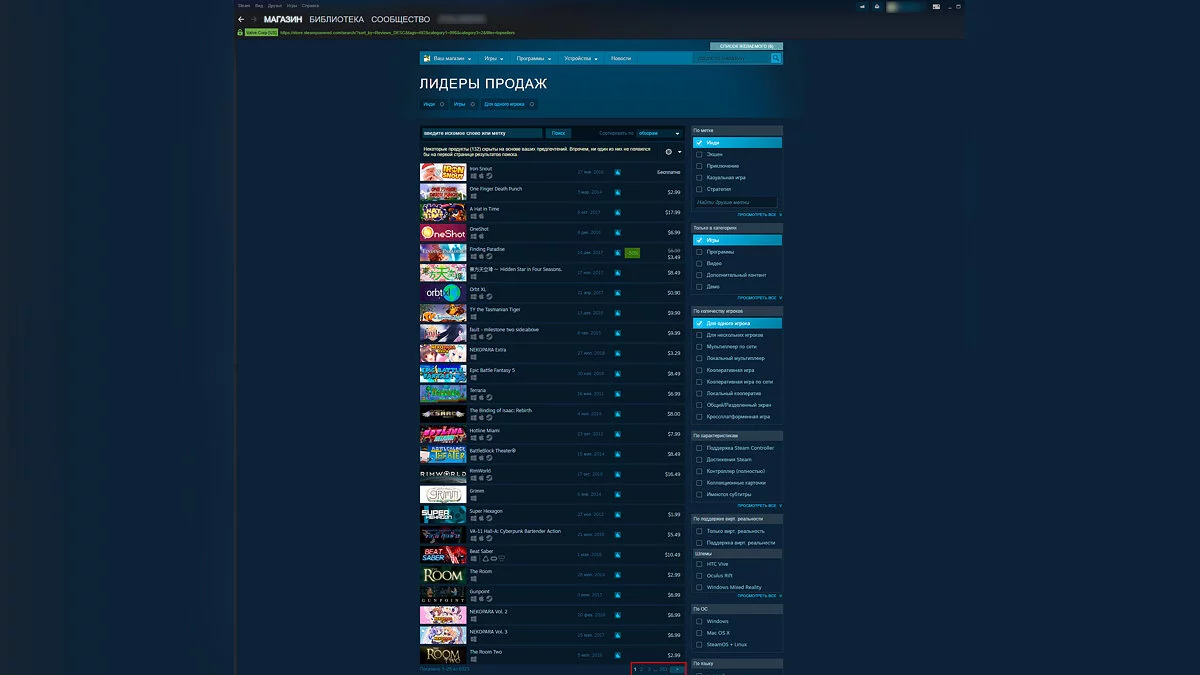
Task: Tick the HTC Vive headset checkbox
Action: pyautogui.click(x=699, y=564)
